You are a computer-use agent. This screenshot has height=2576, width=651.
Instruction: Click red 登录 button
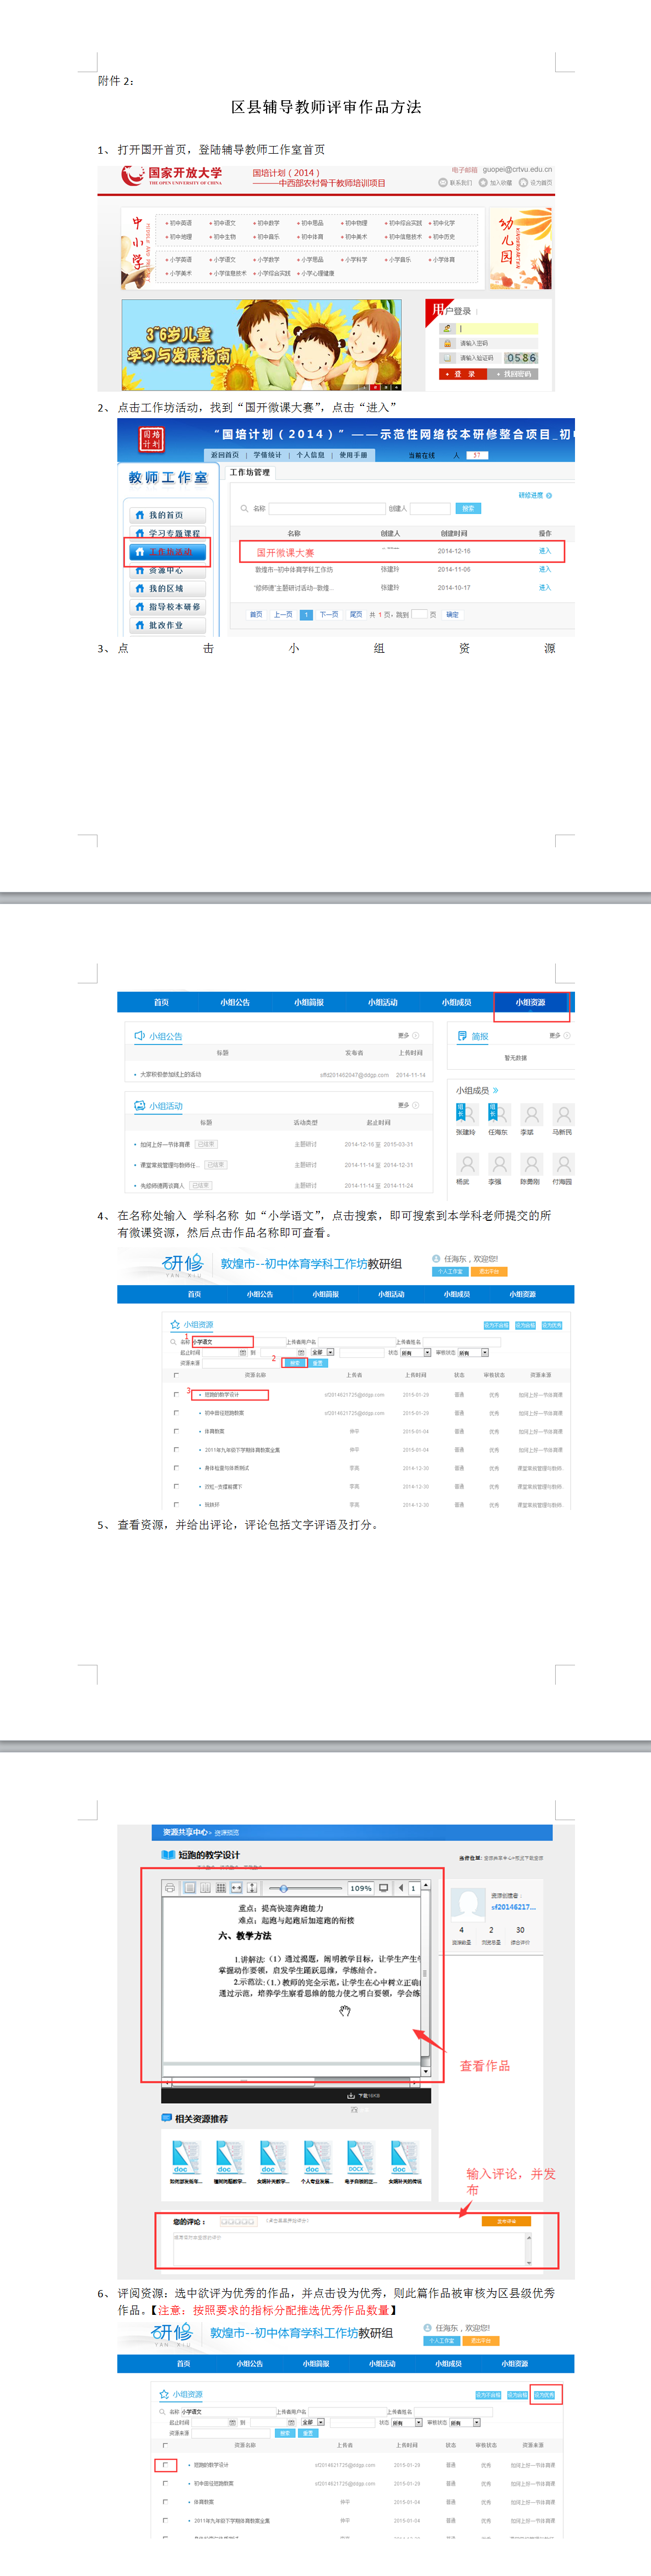pos(463,374)
